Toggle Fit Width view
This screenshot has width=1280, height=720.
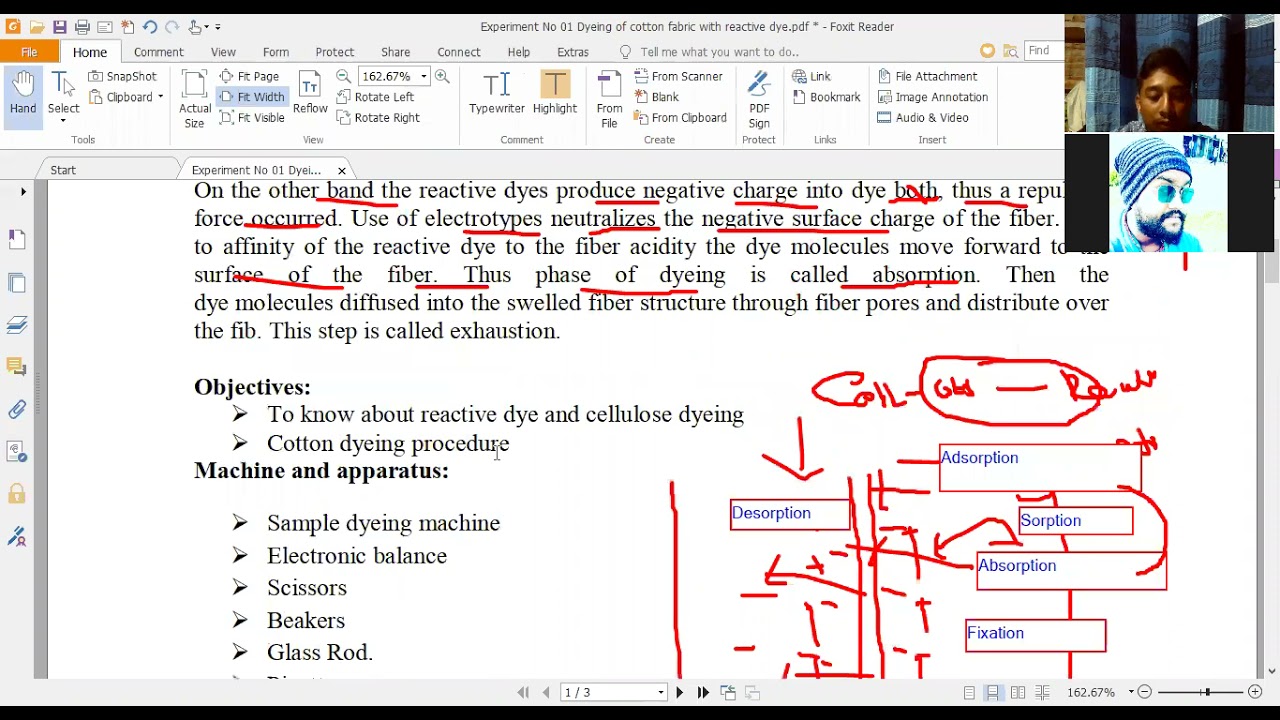(x=252, y=97)
